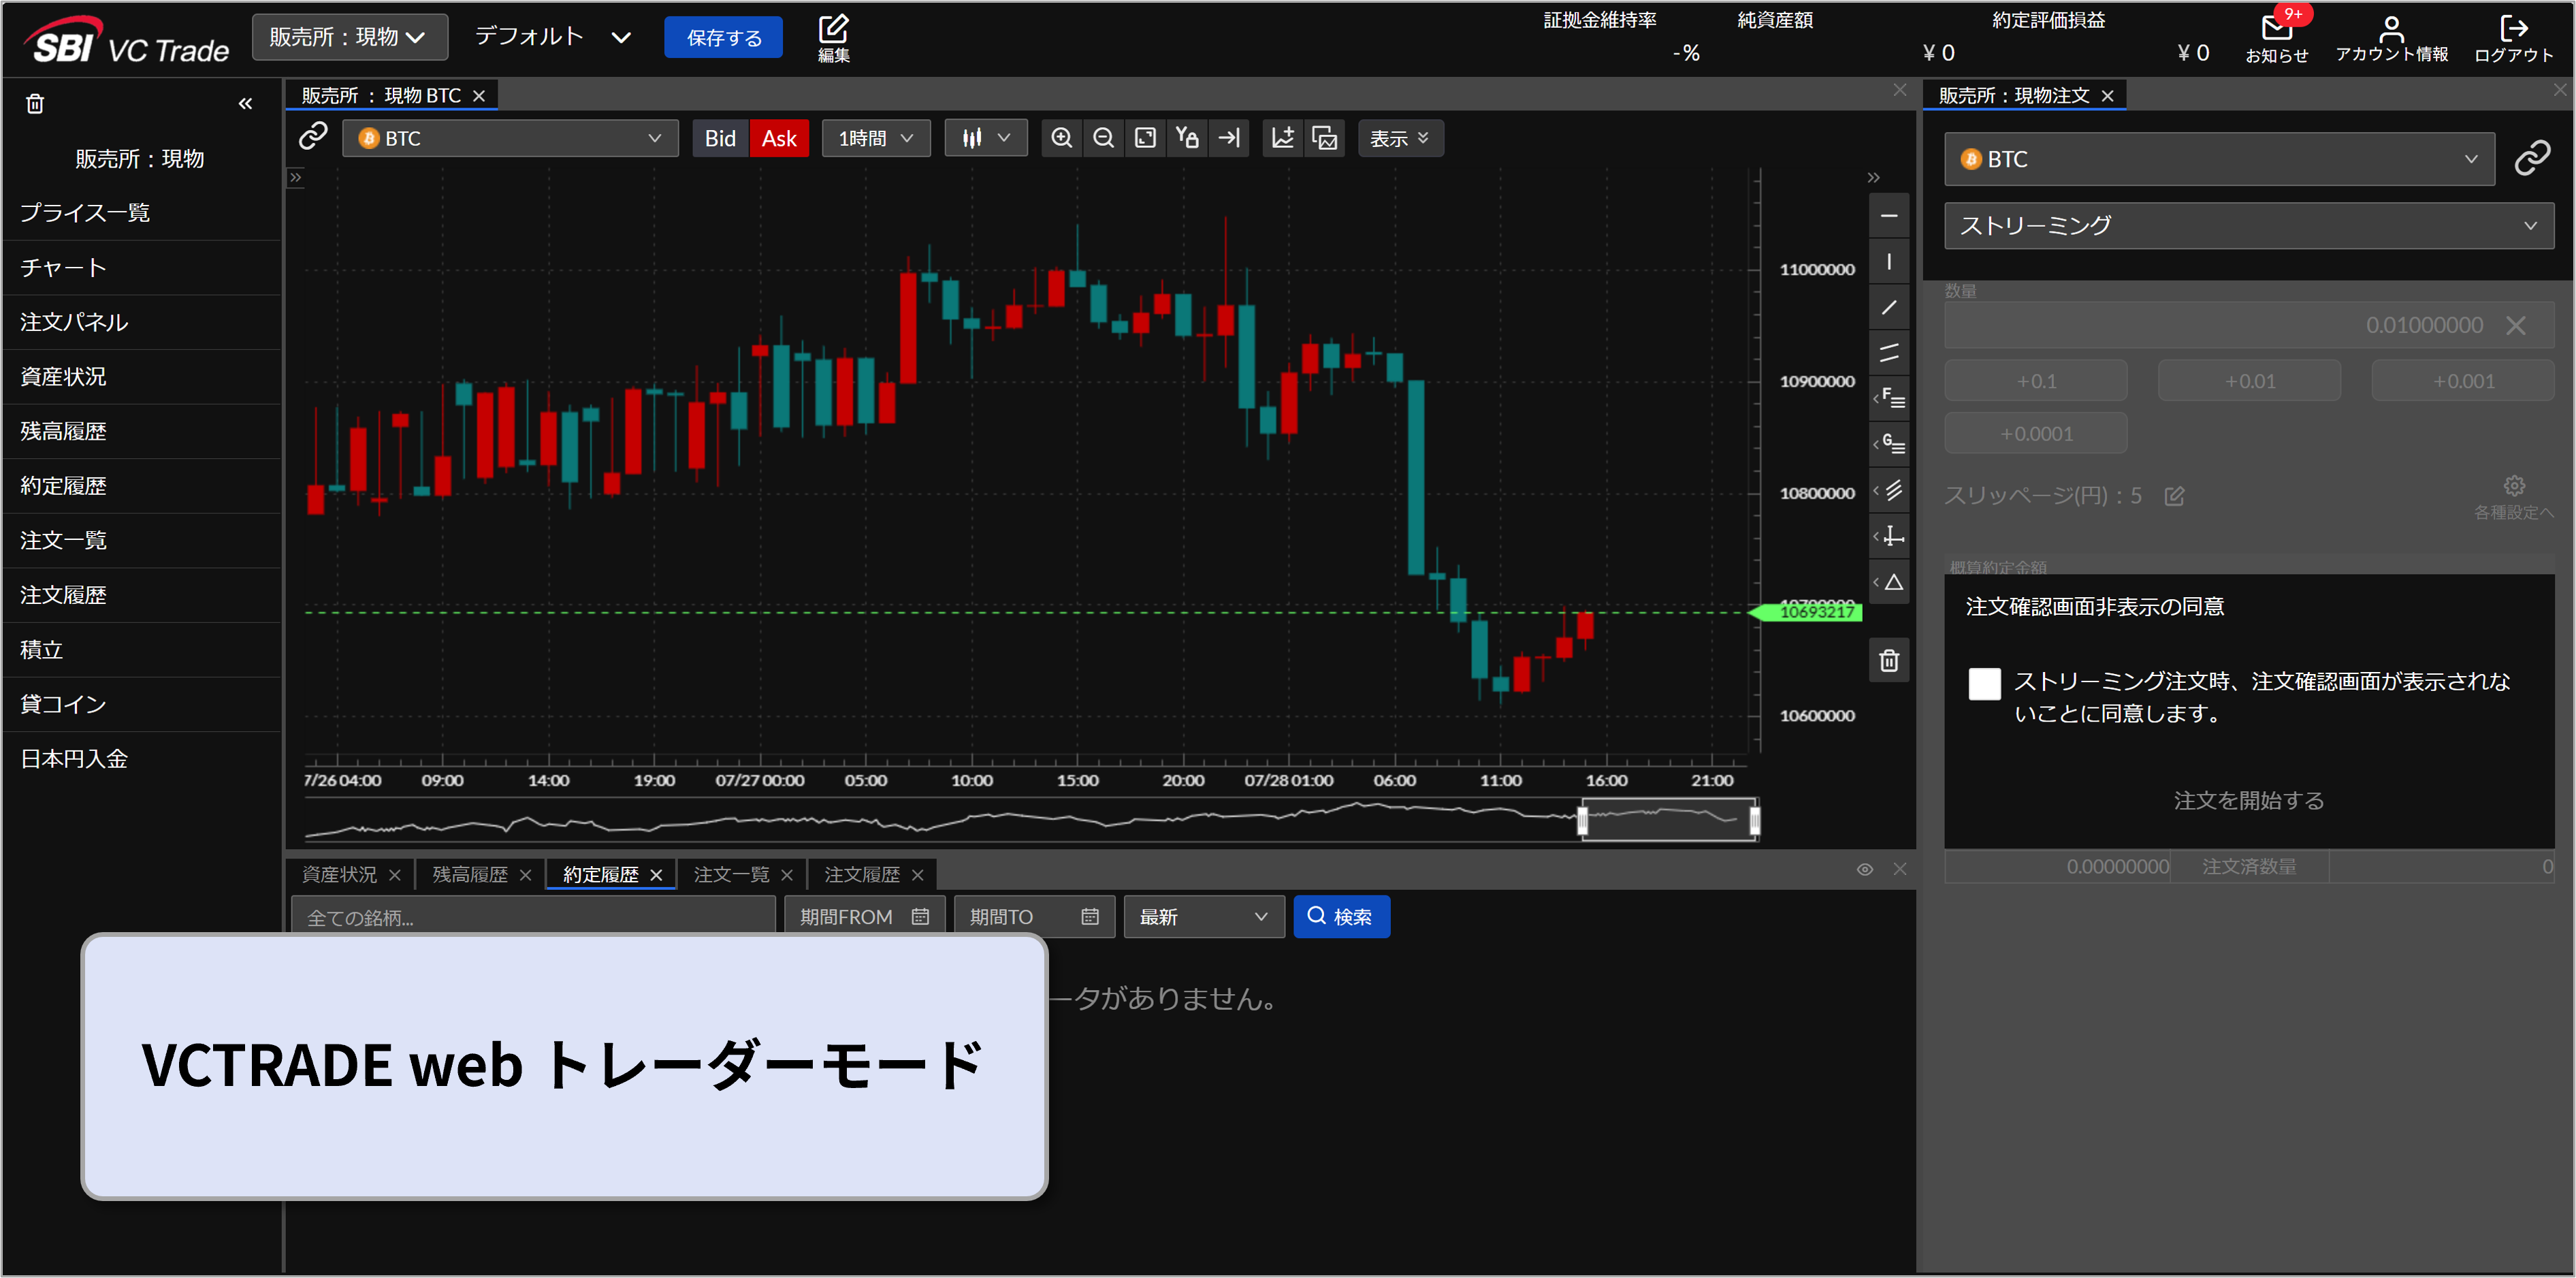
Task: Click the 保存する save button
Action: 724,37
